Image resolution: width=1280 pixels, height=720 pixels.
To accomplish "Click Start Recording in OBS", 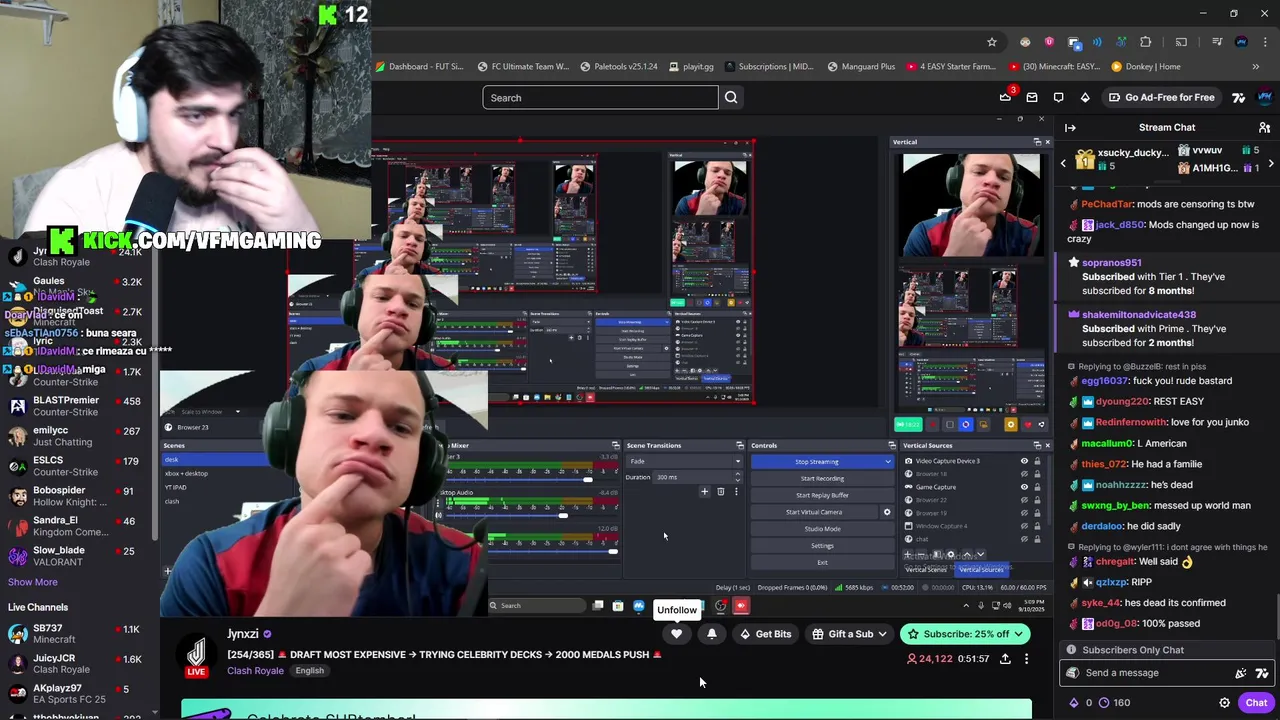I will click(822, 479).
